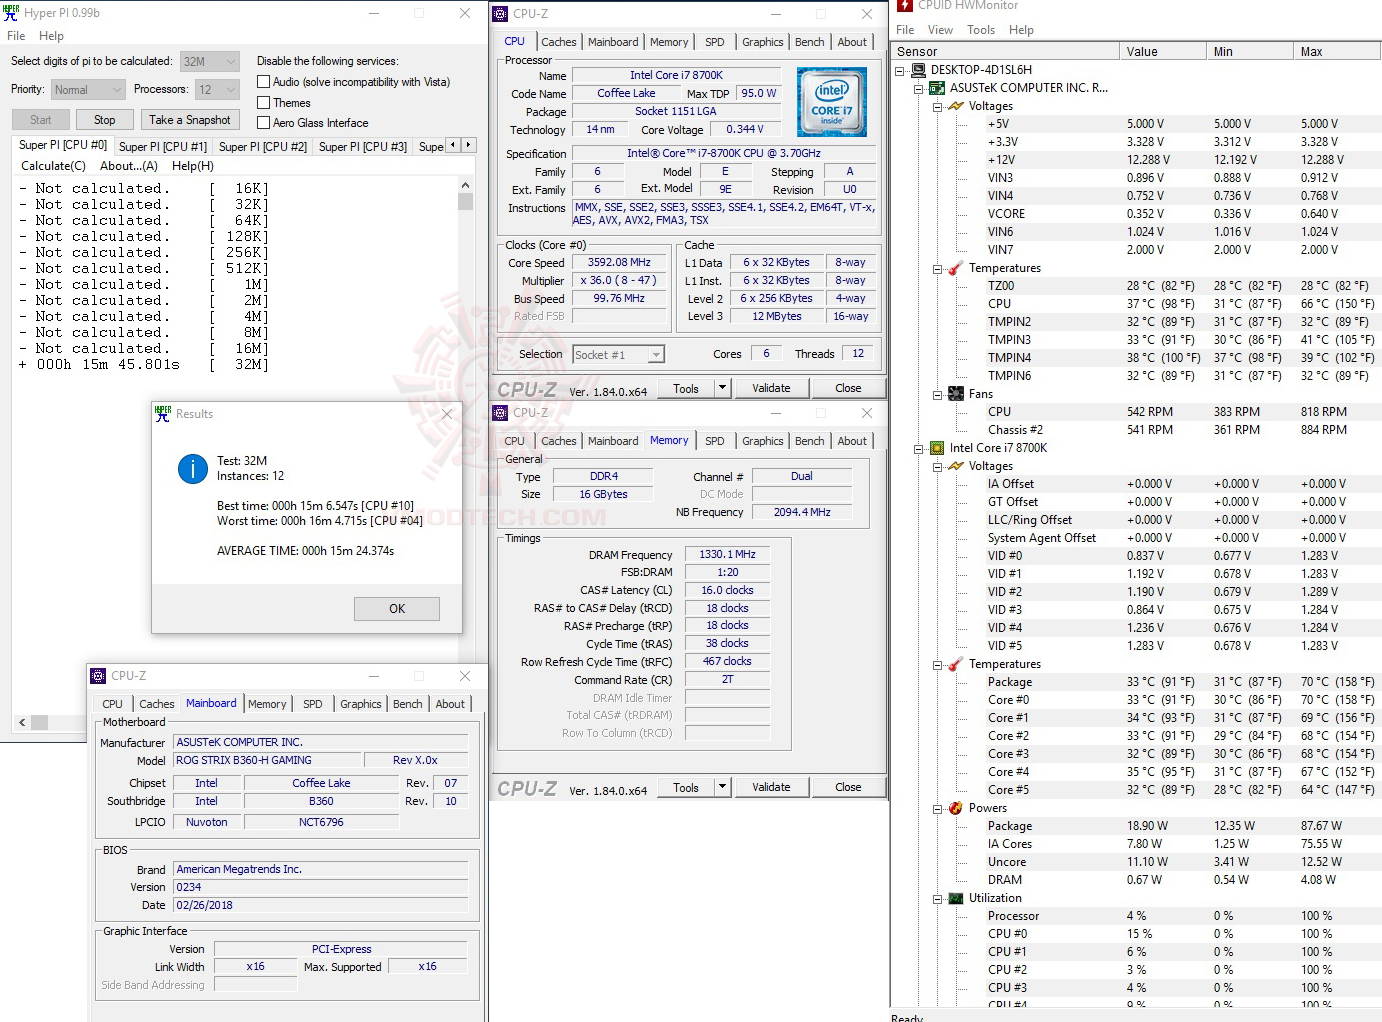The image size is (1382, 1022).
Task: Click the Utilization icon in HWMonitor tree
Action: coord(956,898)
